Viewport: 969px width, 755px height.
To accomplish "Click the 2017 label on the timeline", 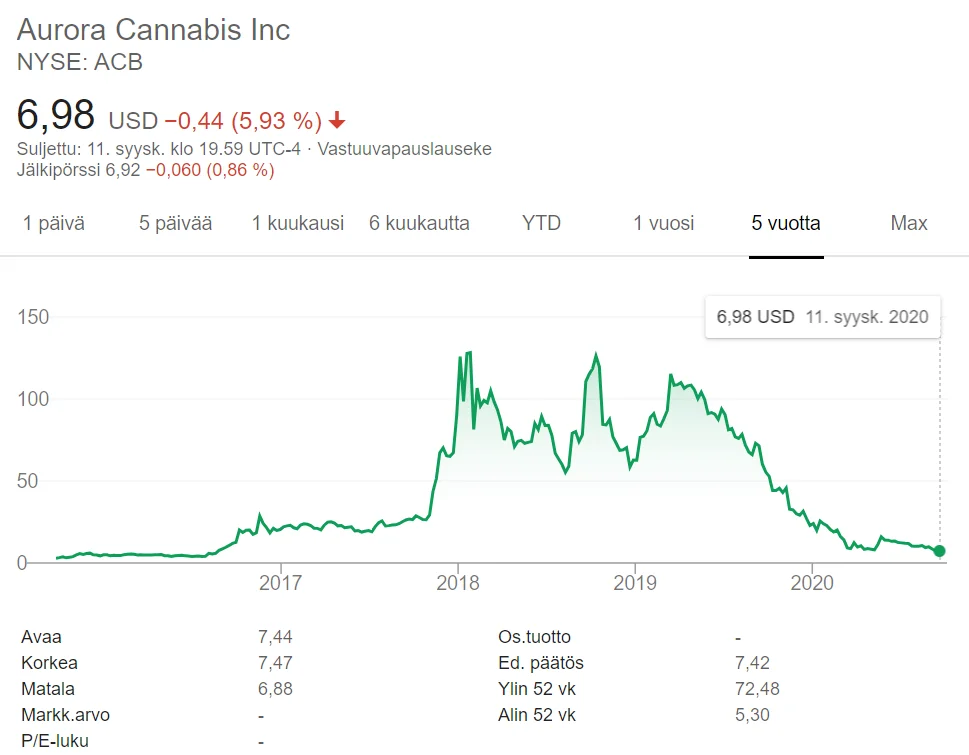I will (x=281, y=582).
